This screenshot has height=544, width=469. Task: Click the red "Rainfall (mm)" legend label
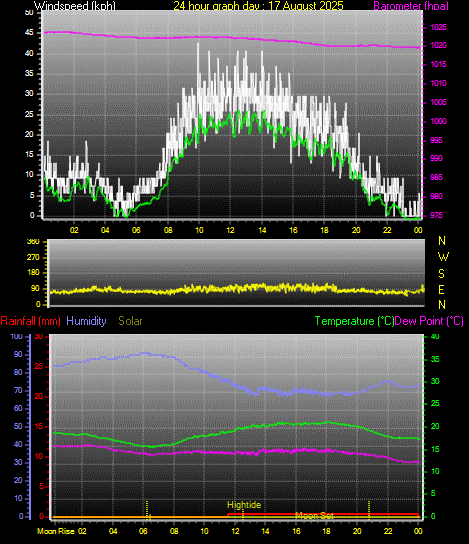click(31, 321)
